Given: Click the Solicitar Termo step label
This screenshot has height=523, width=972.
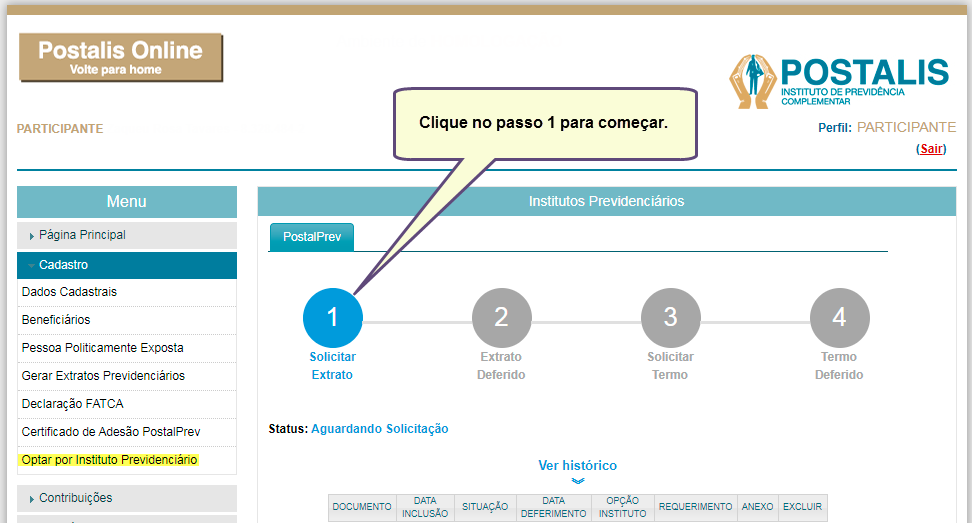Looking at the screenshot, I should coord(670,366).
